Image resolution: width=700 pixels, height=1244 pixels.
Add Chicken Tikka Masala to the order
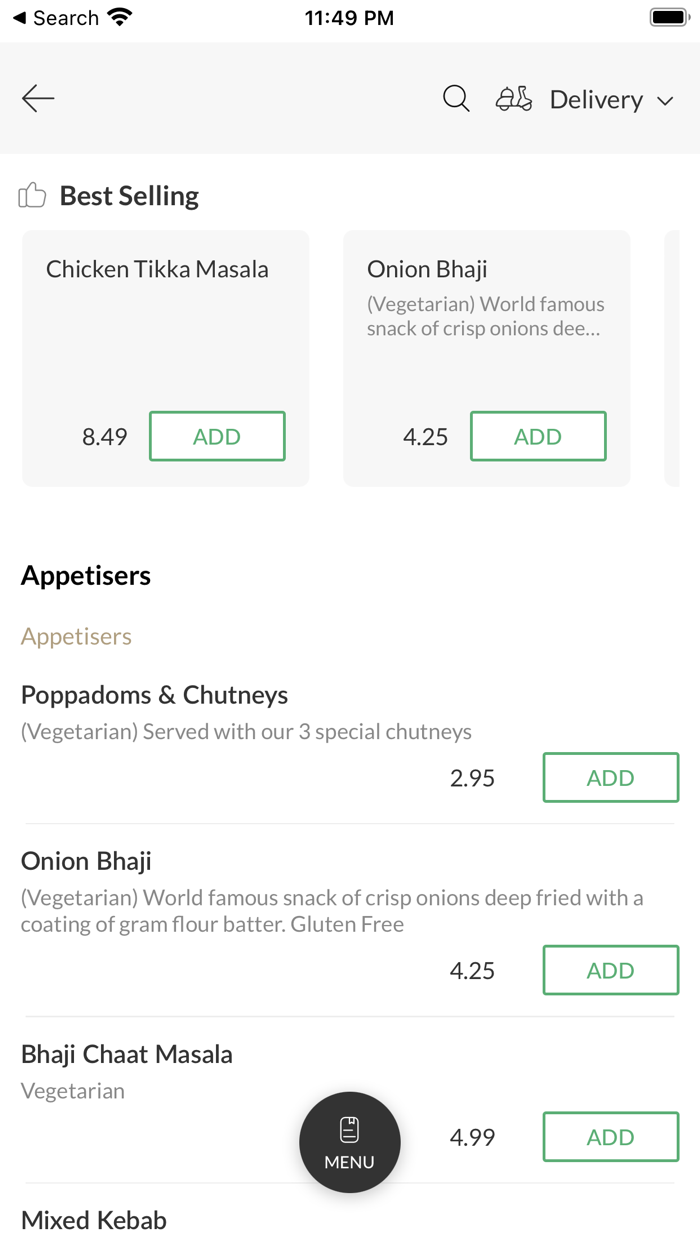tap(217, 436)
